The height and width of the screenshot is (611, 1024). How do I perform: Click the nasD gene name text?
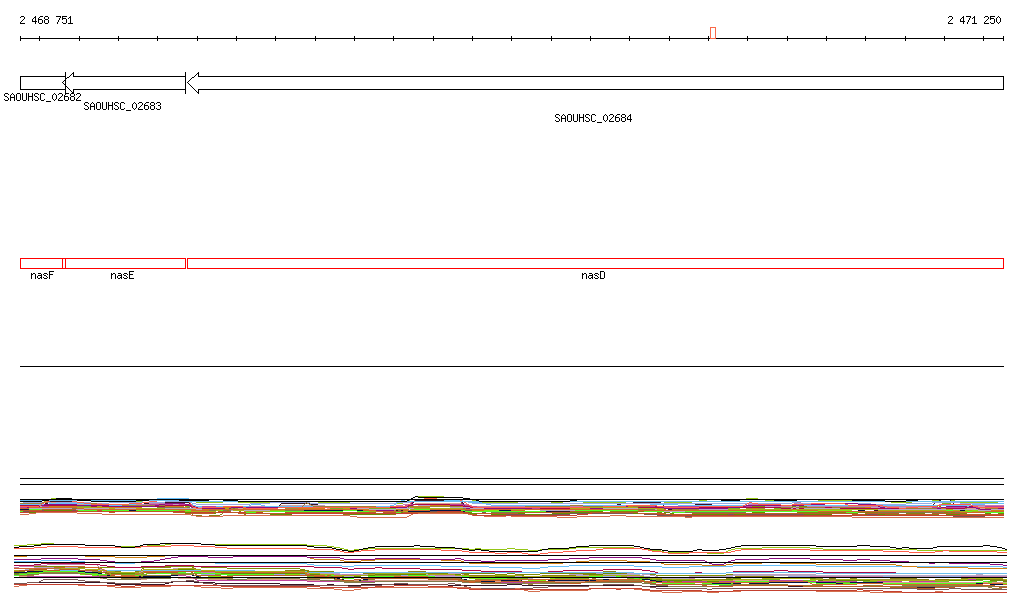pyautogui.click(x=593, y=275)
